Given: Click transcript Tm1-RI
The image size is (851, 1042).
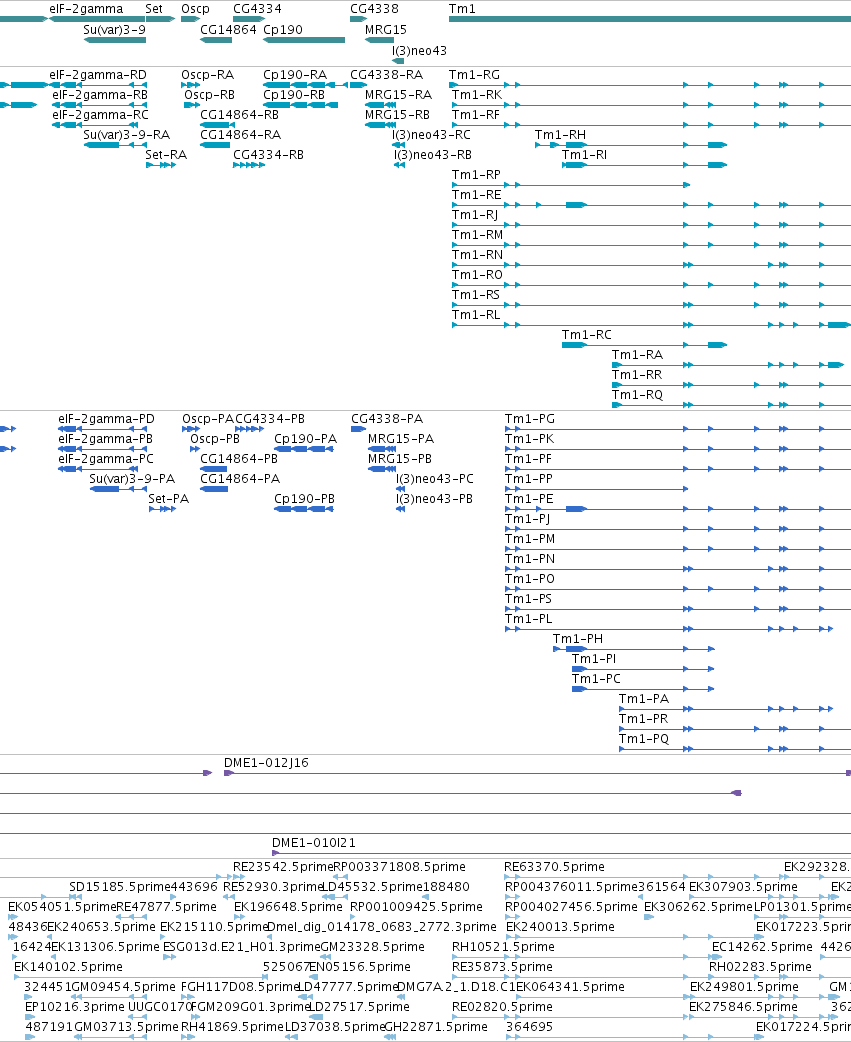Looking at the screenshot, I should (x=584, y=155).
